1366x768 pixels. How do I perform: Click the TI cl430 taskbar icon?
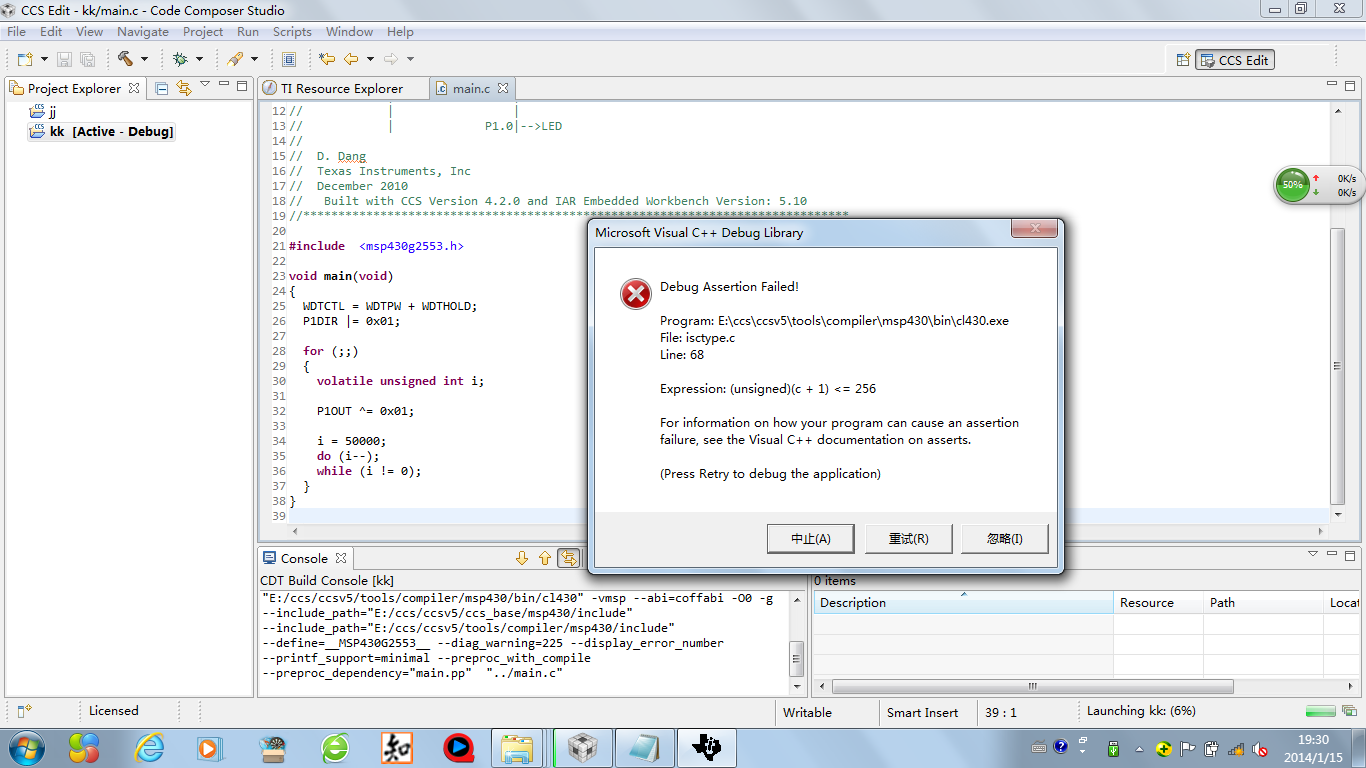pyautogui.click(x=707, y=747)
